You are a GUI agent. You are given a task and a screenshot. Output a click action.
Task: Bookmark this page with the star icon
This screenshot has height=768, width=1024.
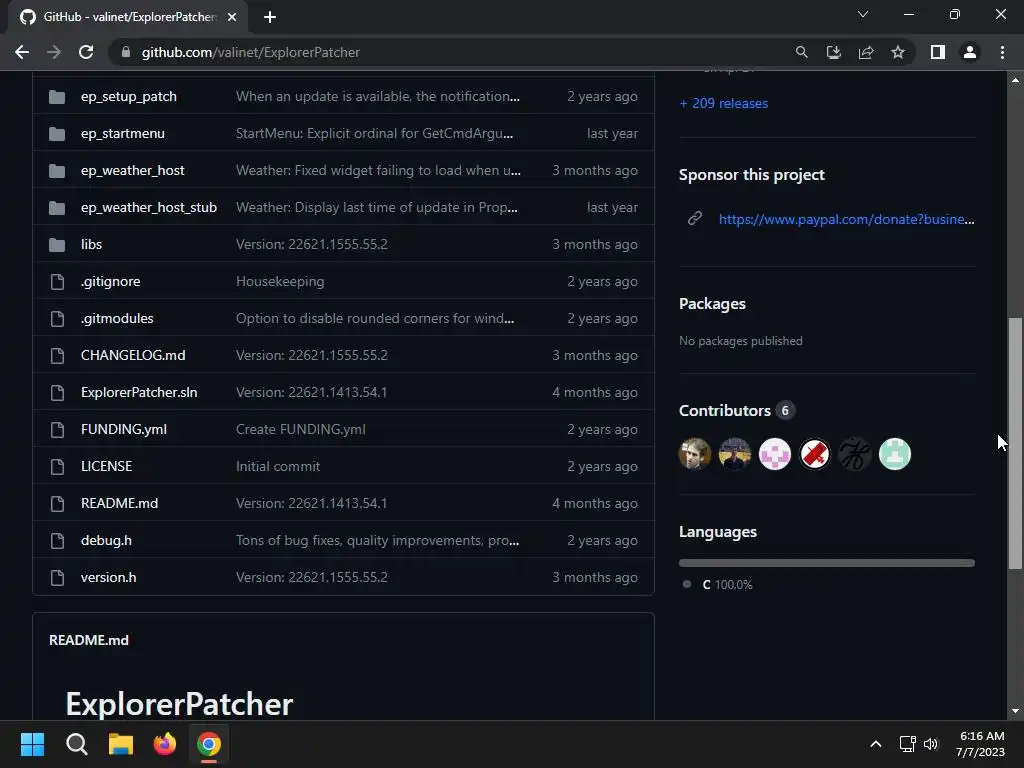tap(898, 52)
